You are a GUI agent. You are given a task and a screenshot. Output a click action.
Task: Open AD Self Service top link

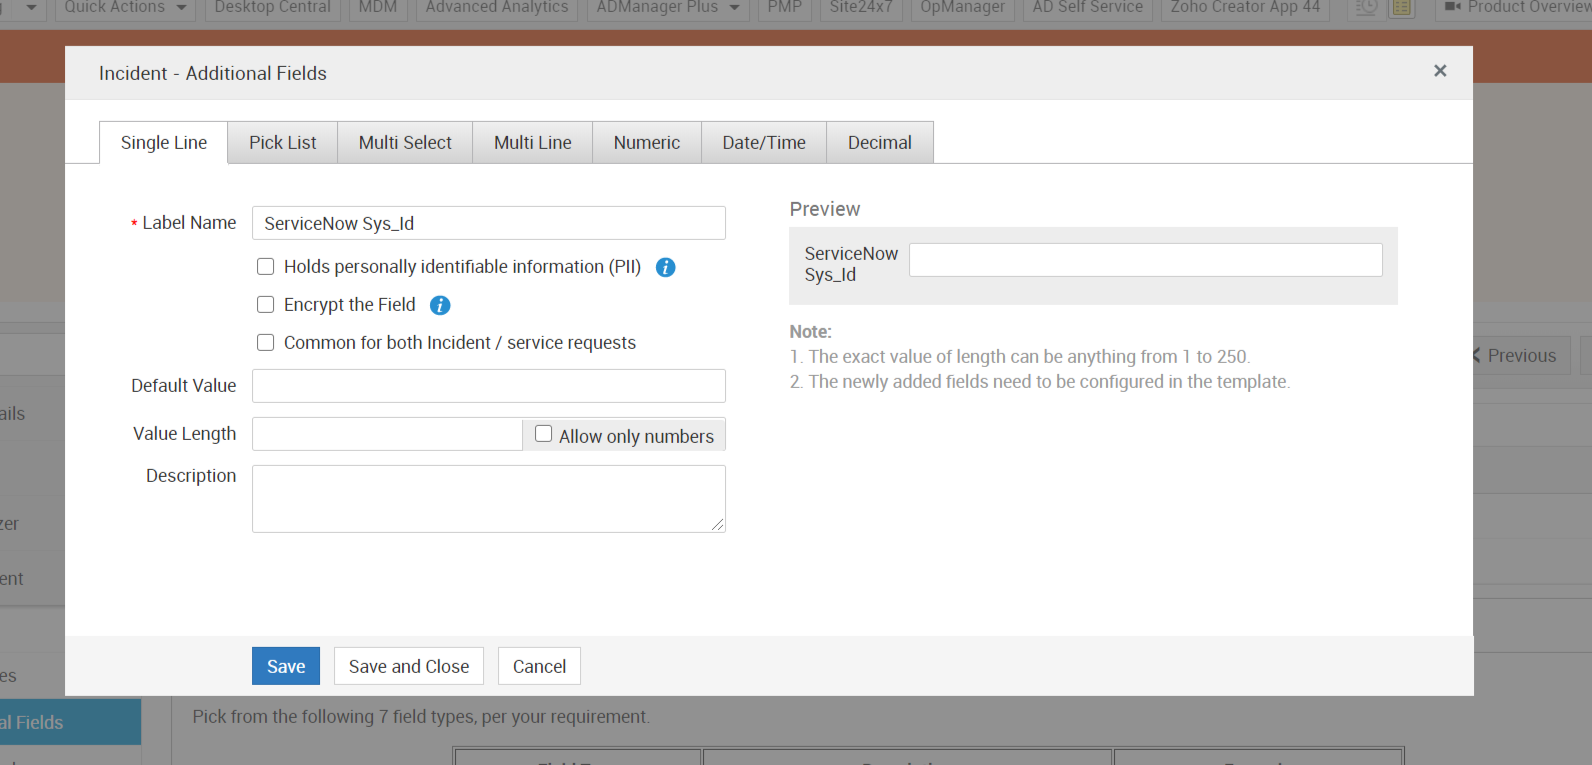1088,8
